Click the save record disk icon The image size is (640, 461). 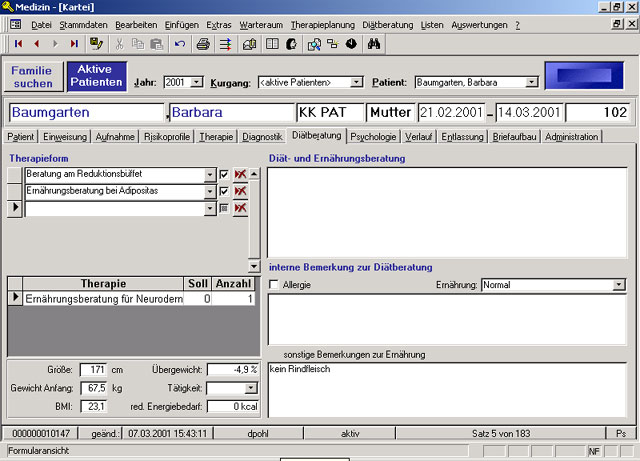pyautogui.click(x=96, y=44)
